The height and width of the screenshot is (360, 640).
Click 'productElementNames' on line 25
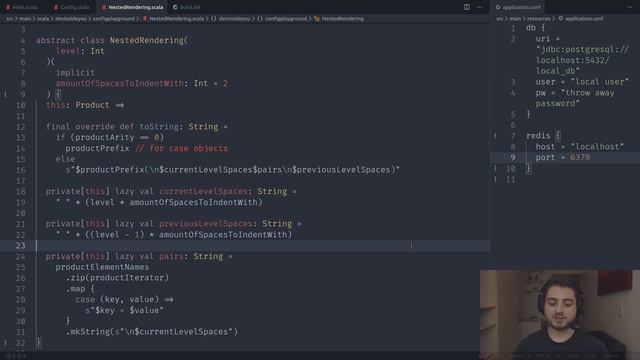point(102,267)
